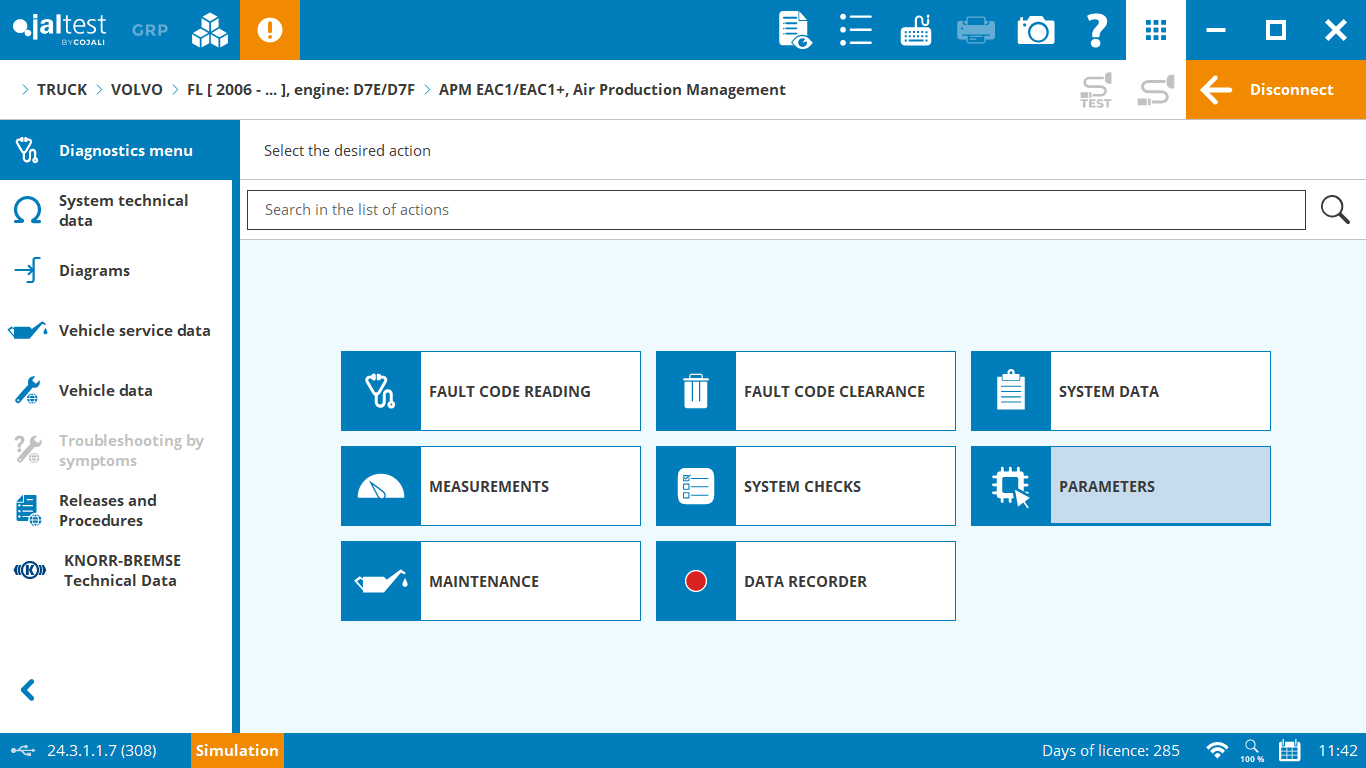Click VOLVO in the breadcrumb

click(x=137, y=90)
